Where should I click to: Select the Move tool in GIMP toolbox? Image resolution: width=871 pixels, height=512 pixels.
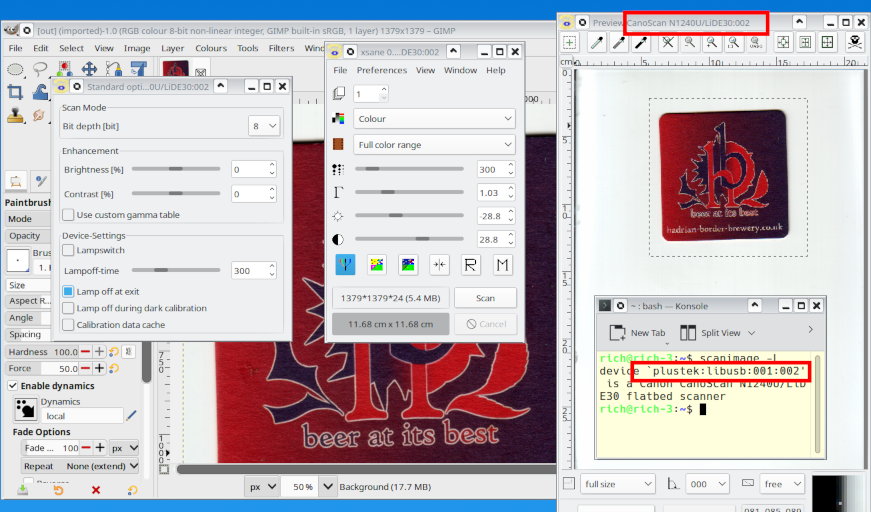tap(89, 69)
